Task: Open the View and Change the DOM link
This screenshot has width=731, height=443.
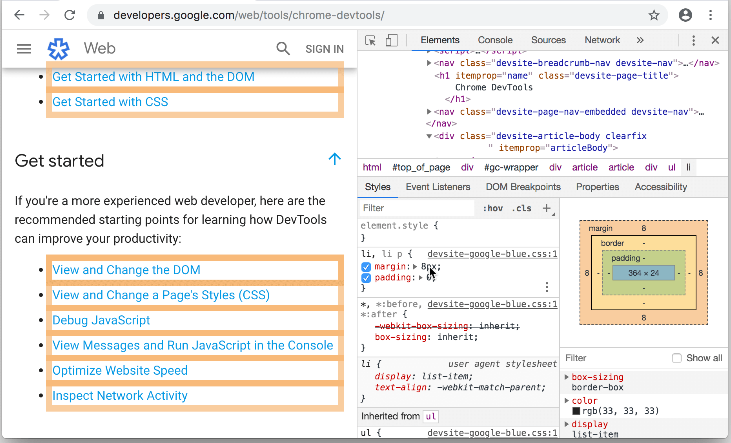Action: point(126,270)
